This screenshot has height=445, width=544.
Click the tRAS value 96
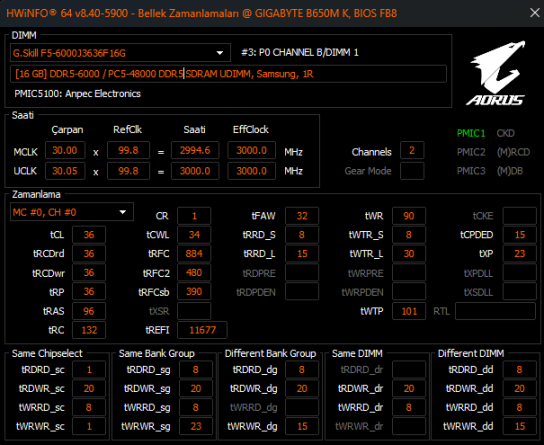coord(89,311)
